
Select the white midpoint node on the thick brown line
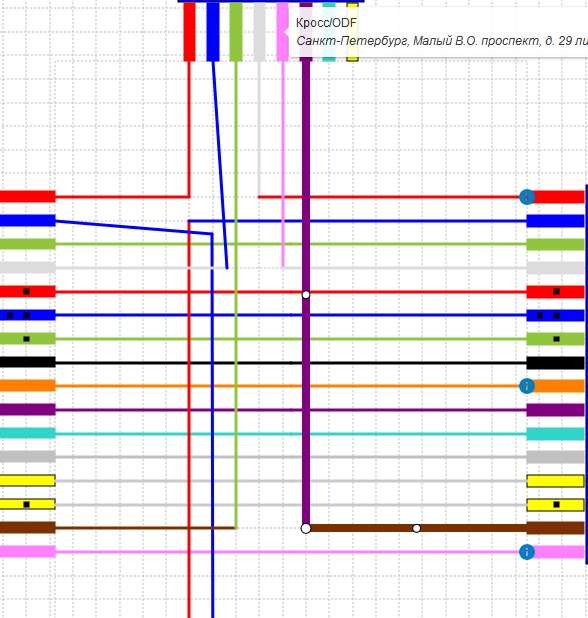point(416,528)
